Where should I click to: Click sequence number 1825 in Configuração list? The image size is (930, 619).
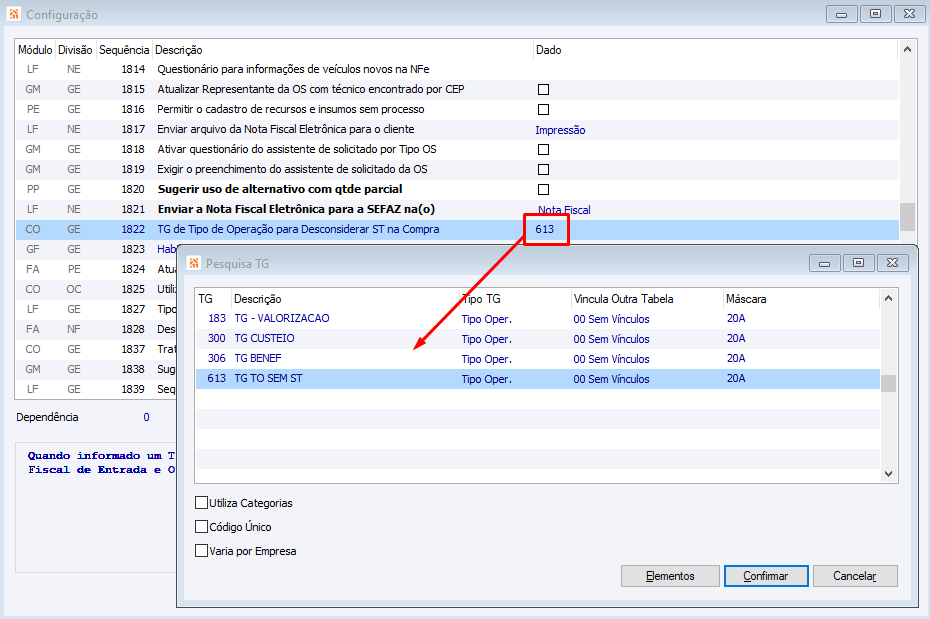133,289
